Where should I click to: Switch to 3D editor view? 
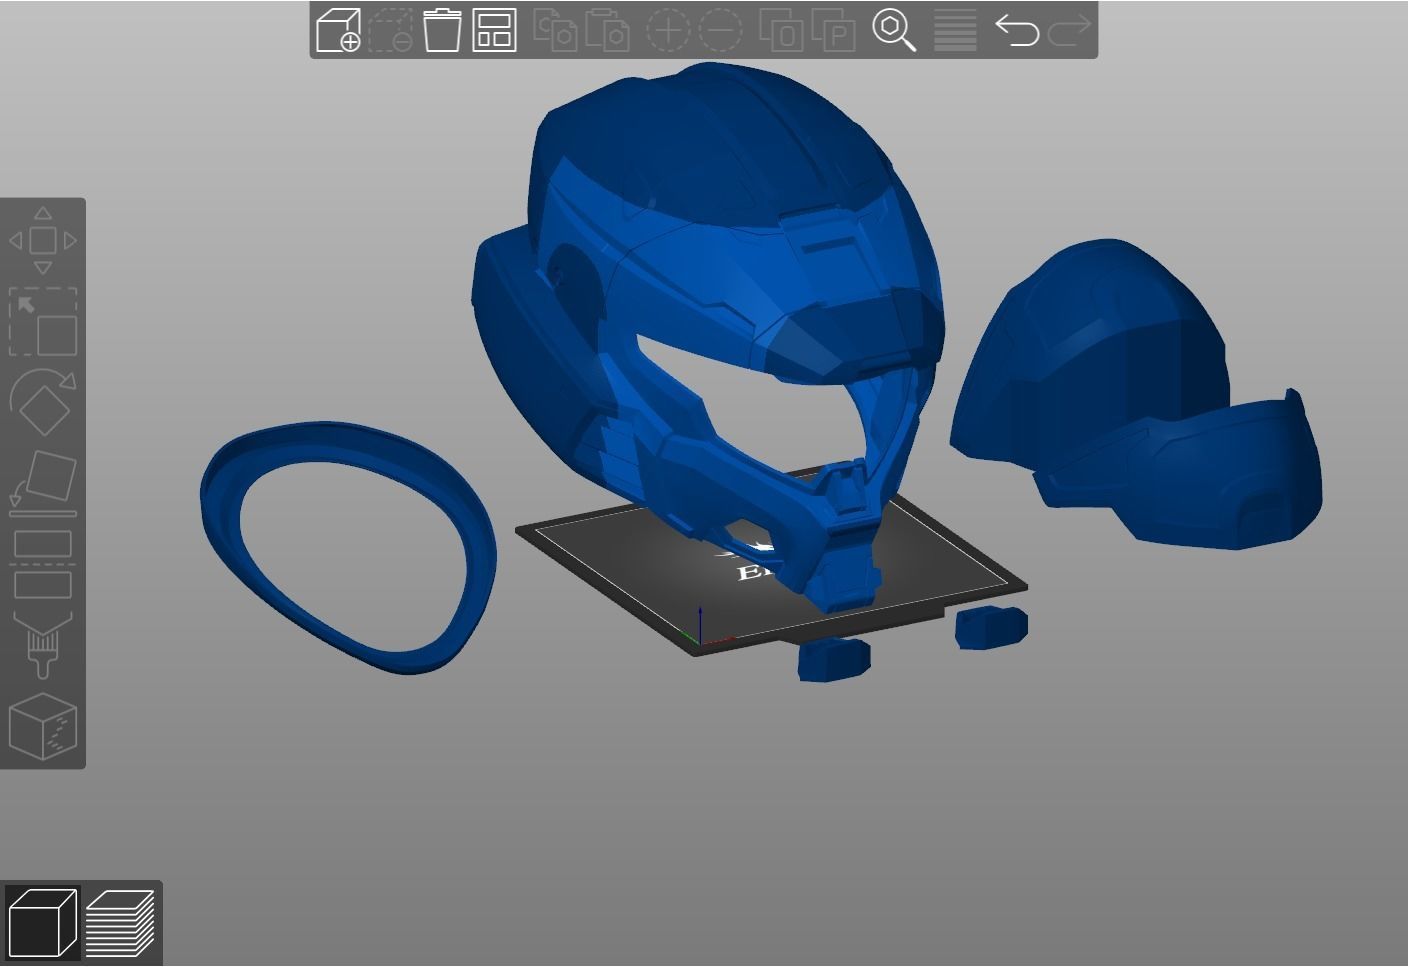coord(42,923)
